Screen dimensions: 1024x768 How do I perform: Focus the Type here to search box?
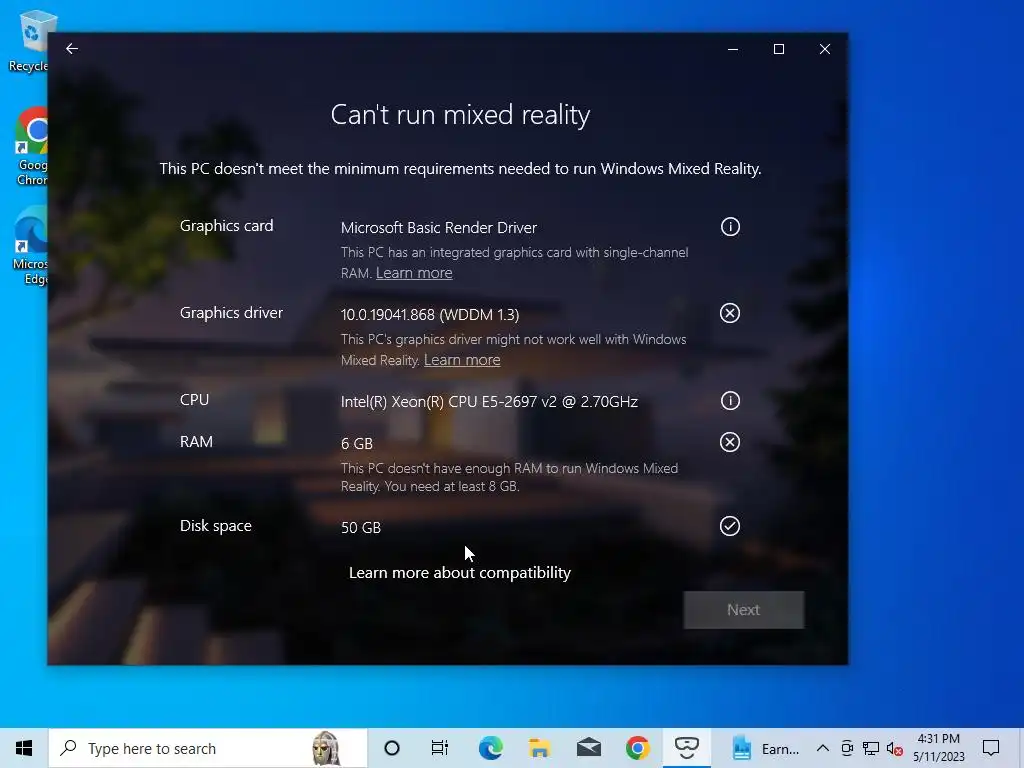(x=208, y=748)
